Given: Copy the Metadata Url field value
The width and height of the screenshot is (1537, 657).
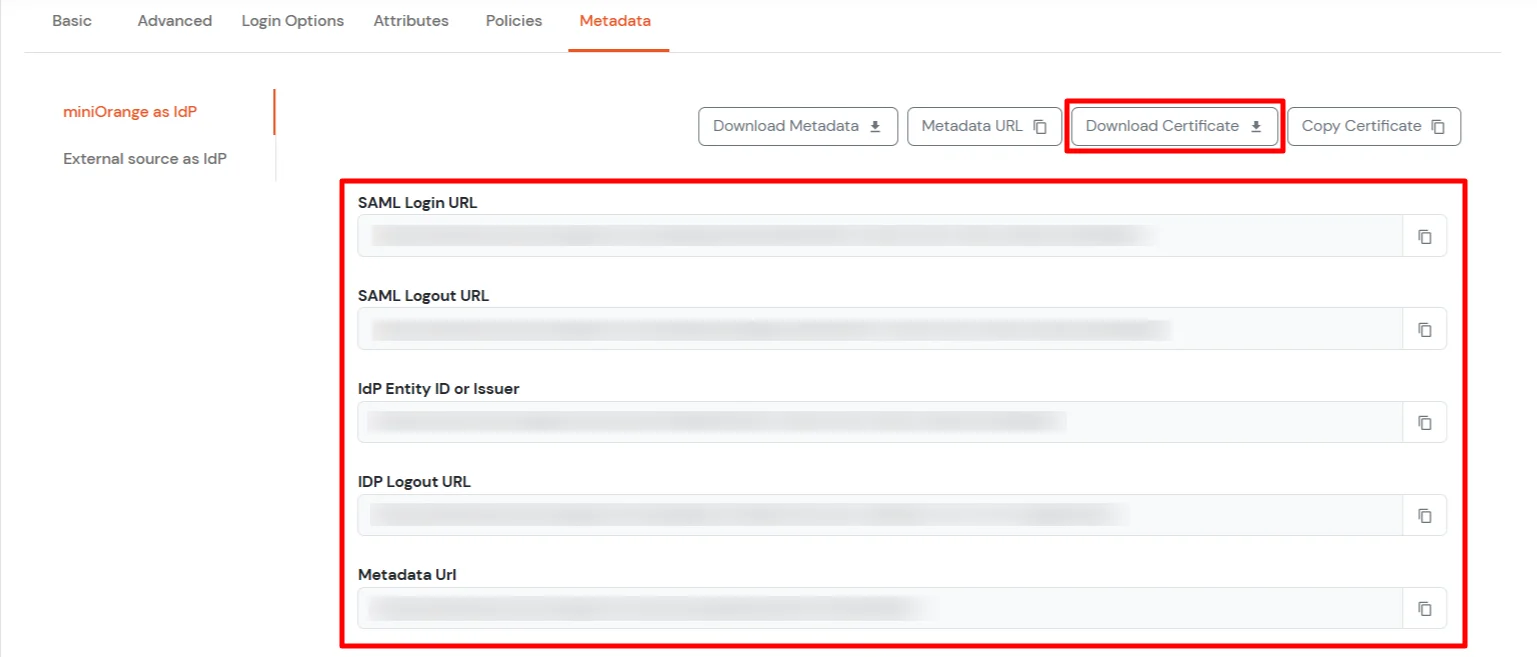Looking at the screenshot, I should (1424, 607).
